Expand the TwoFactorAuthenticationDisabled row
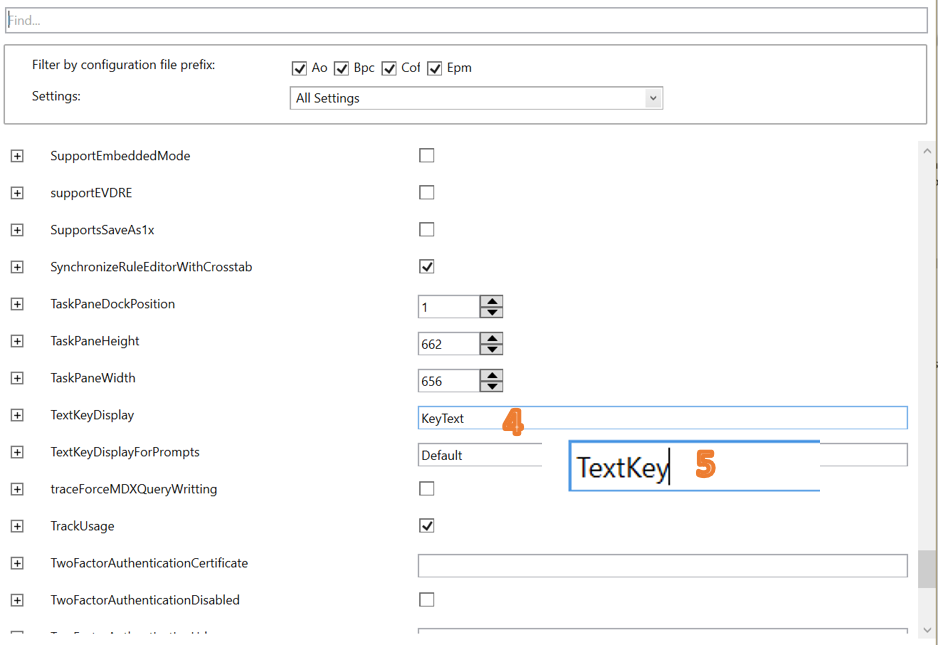The image size is (938, 645). [17, 601]
